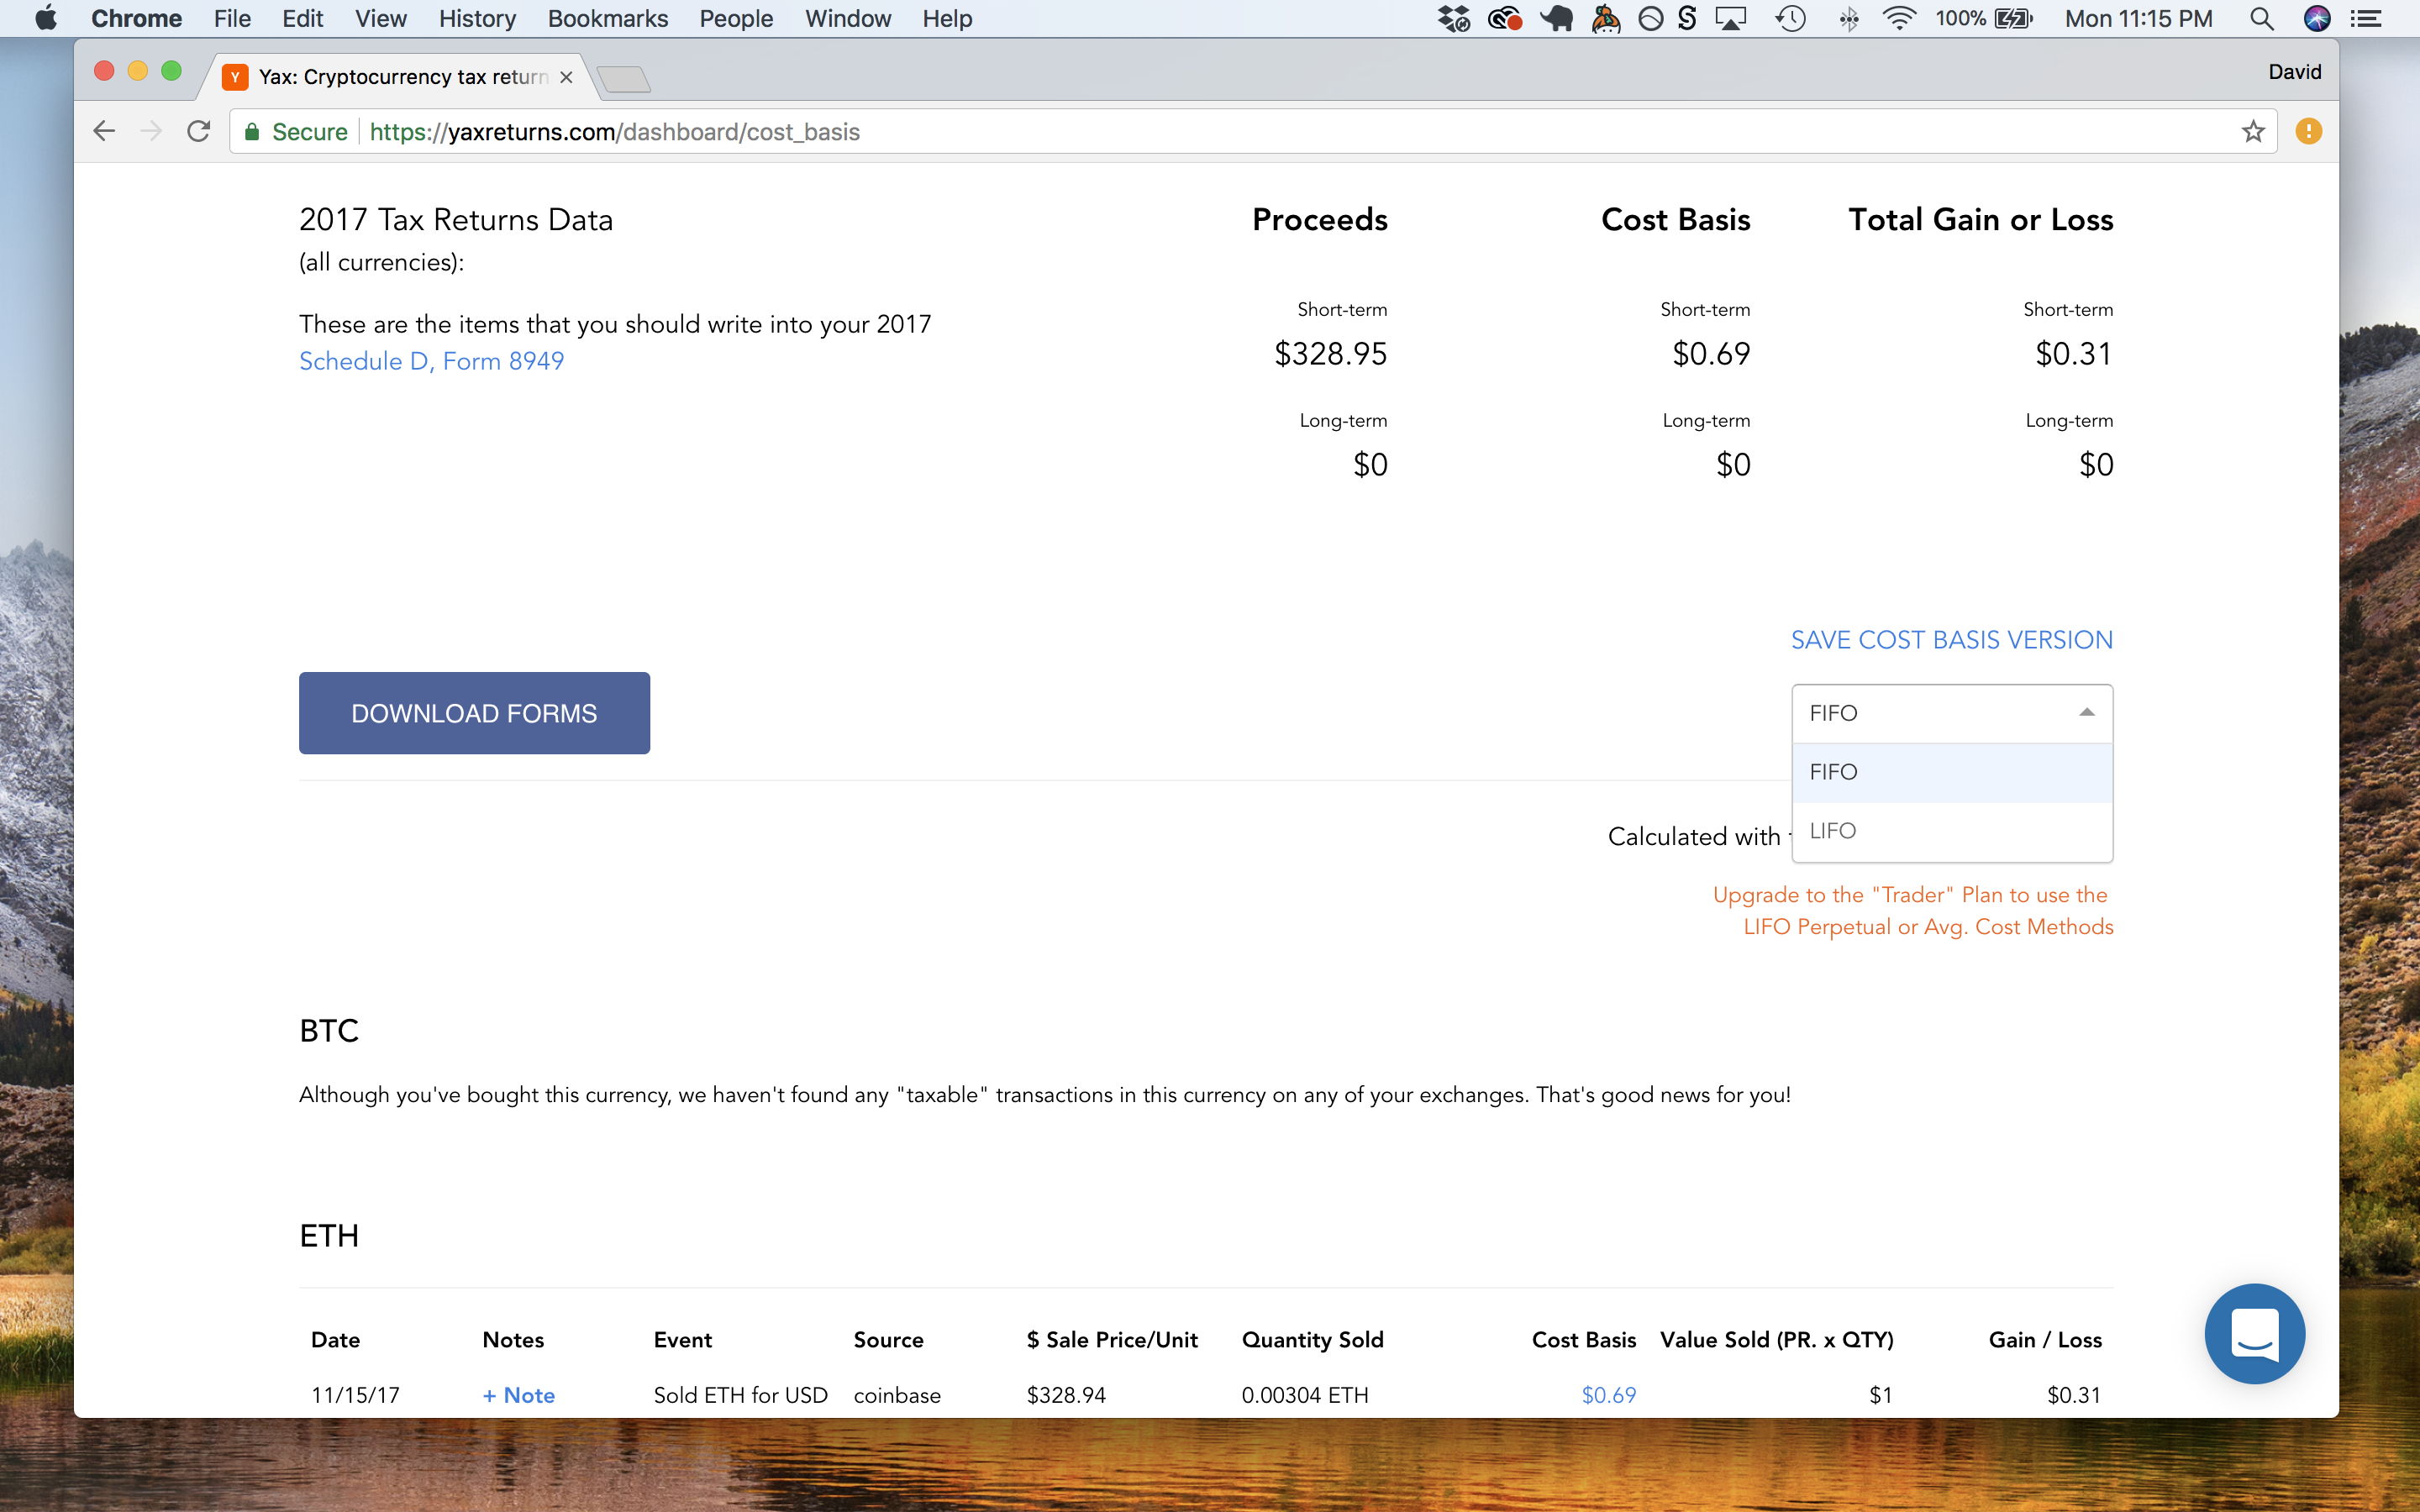Click the orange warning extension icon
Viewport: 2420px width, 1512px height.
pyautogui.click(x=2308, y=132)
